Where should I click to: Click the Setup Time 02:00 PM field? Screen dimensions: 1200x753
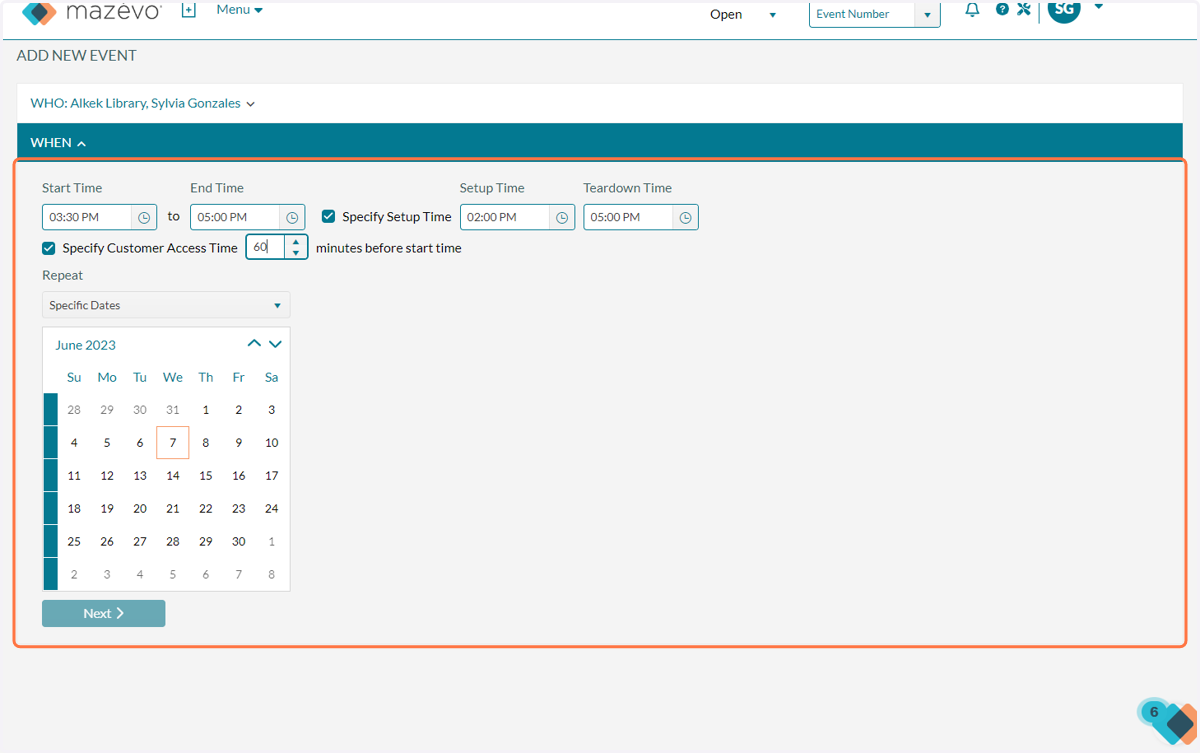tap(505, 217)
